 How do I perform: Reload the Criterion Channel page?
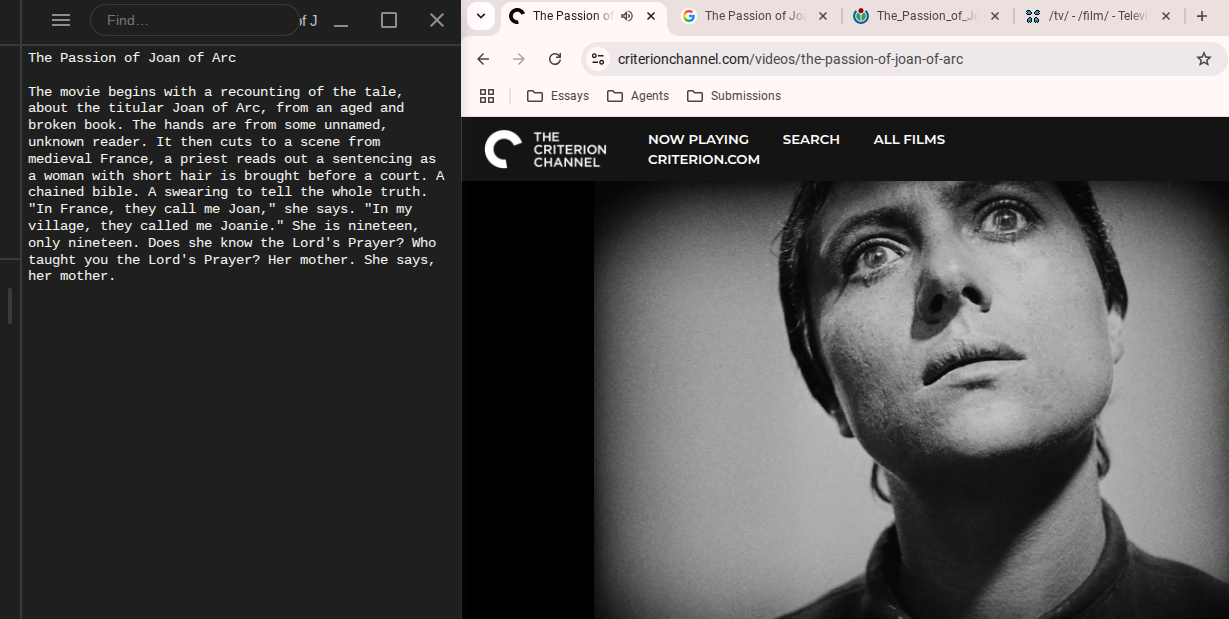pyautogui.click(x=555, y=59)
